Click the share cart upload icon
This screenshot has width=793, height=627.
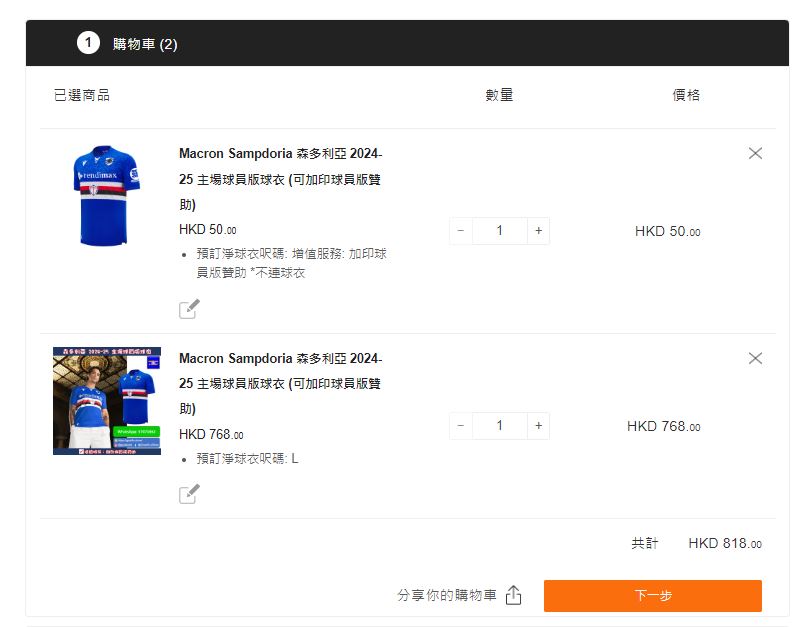pyautogui.click(x=513, y=595)
